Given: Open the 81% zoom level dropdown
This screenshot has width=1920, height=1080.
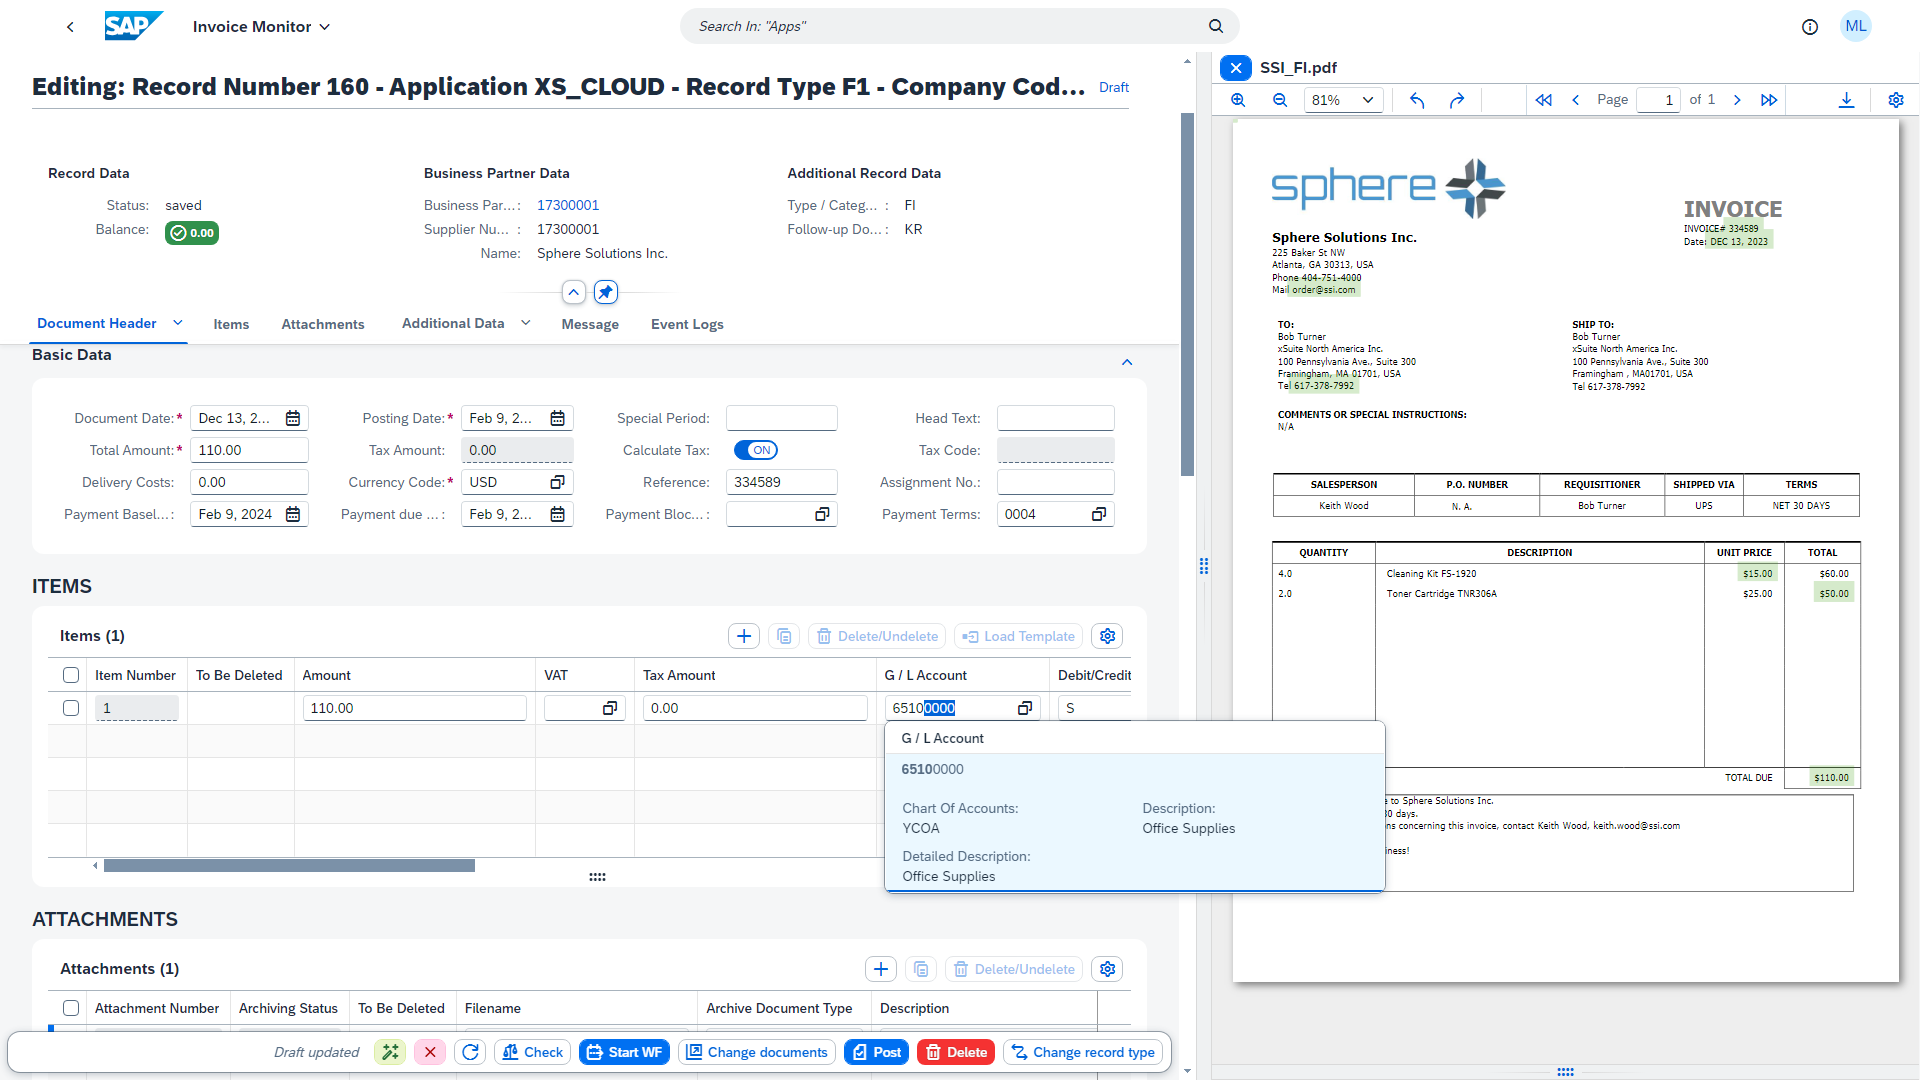Looking at the screenshot, I should click(x=1343, y=100).
